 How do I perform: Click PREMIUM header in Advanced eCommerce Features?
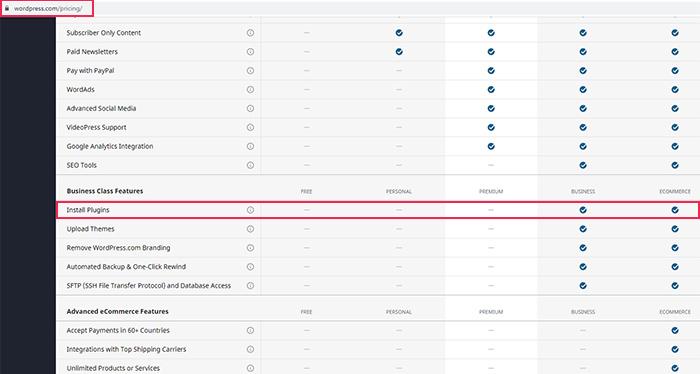coord(491,312)
